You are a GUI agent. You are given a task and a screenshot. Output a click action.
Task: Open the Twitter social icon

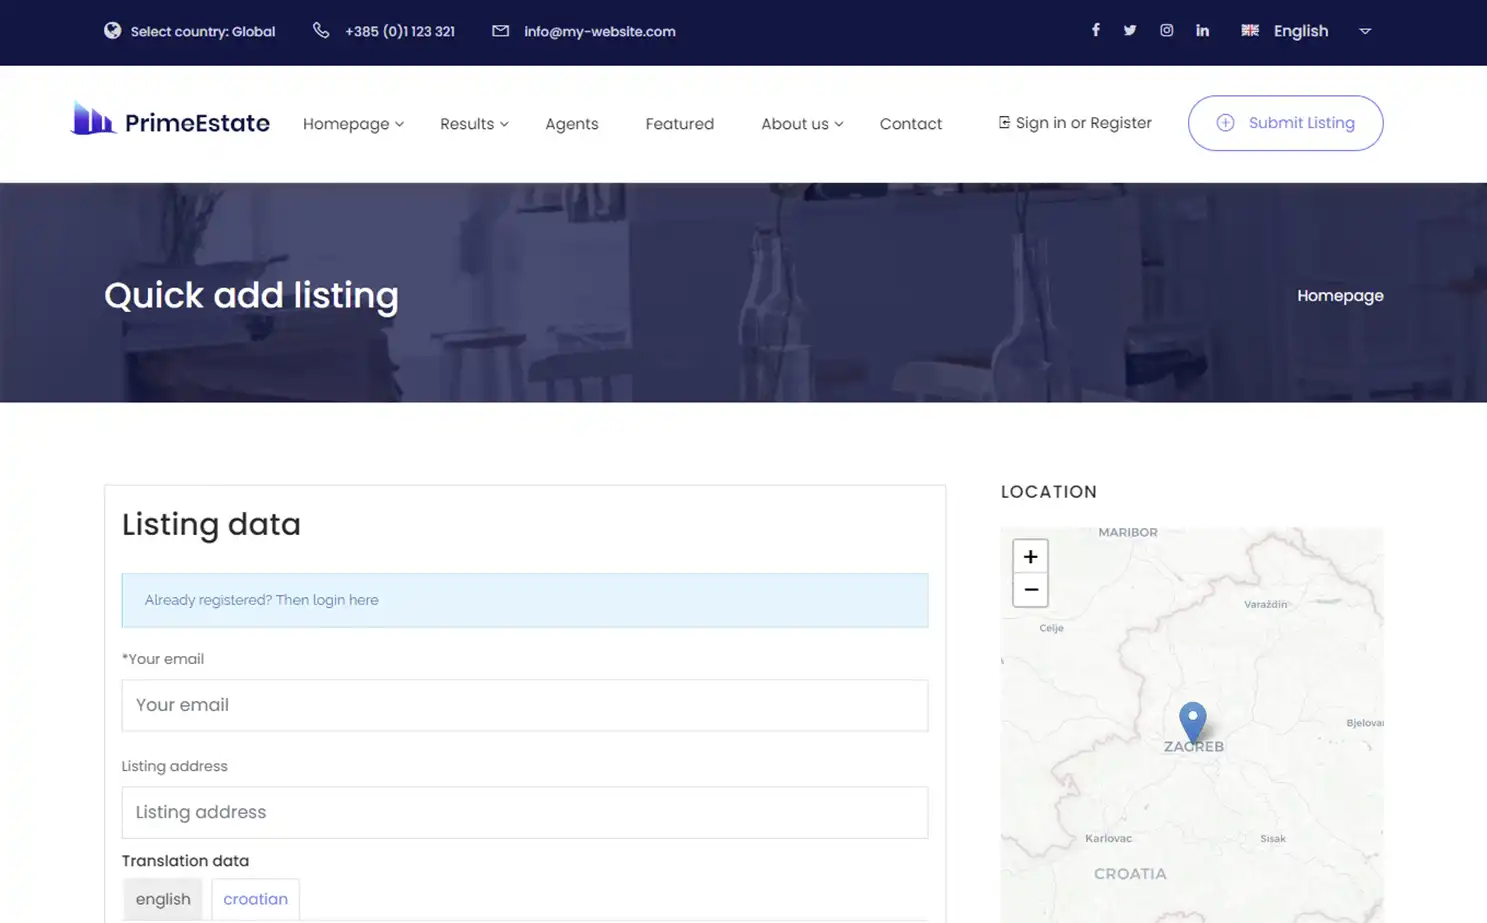(x=1130, y=30)
